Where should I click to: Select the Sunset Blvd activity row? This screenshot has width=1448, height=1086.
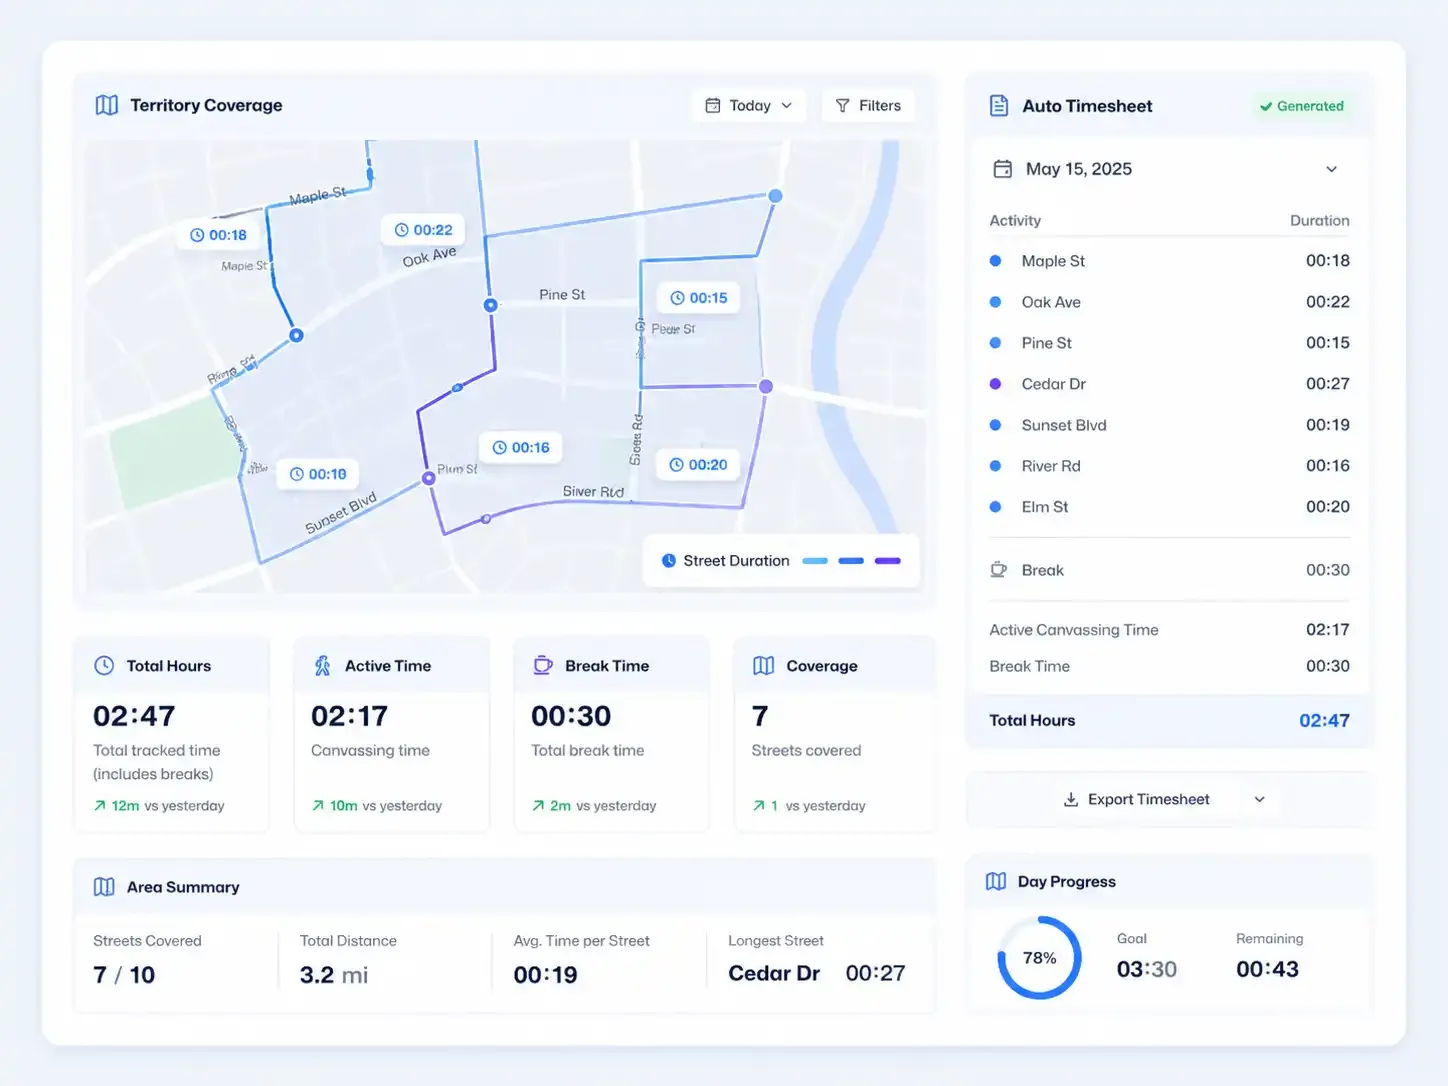pos(1169,425)
